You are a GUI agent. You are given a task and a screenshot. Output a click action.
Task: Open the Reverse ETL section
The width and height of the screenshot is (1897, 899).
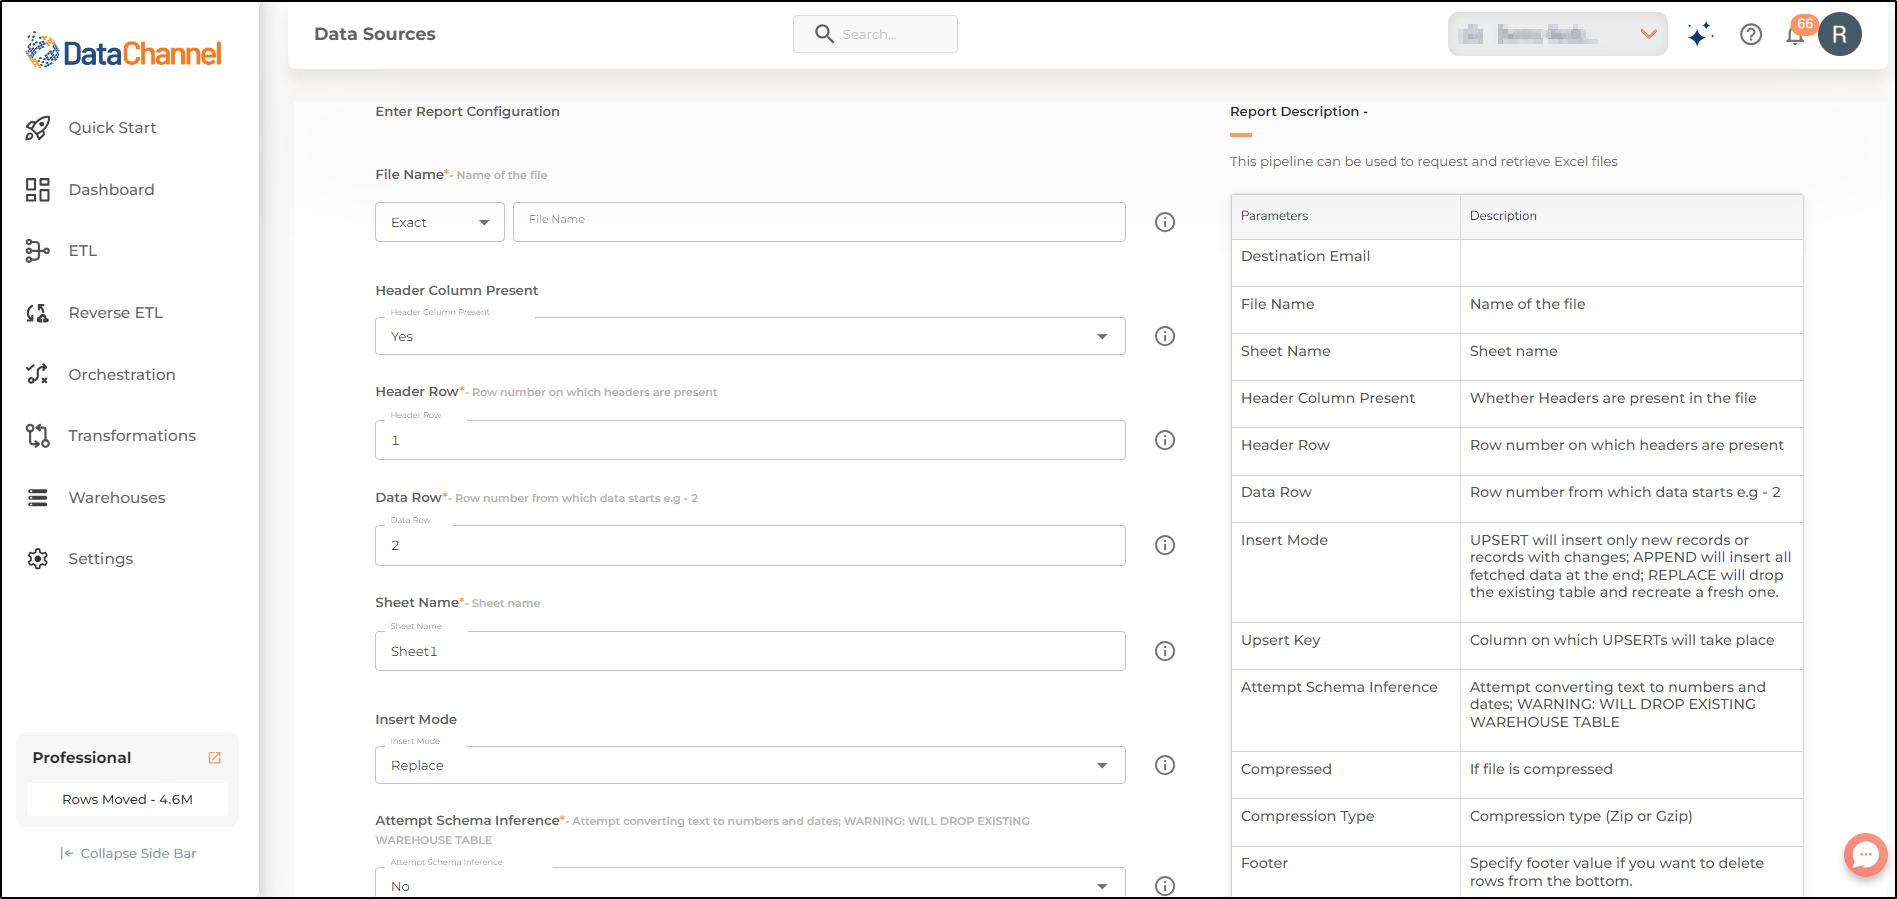(115, 313)
